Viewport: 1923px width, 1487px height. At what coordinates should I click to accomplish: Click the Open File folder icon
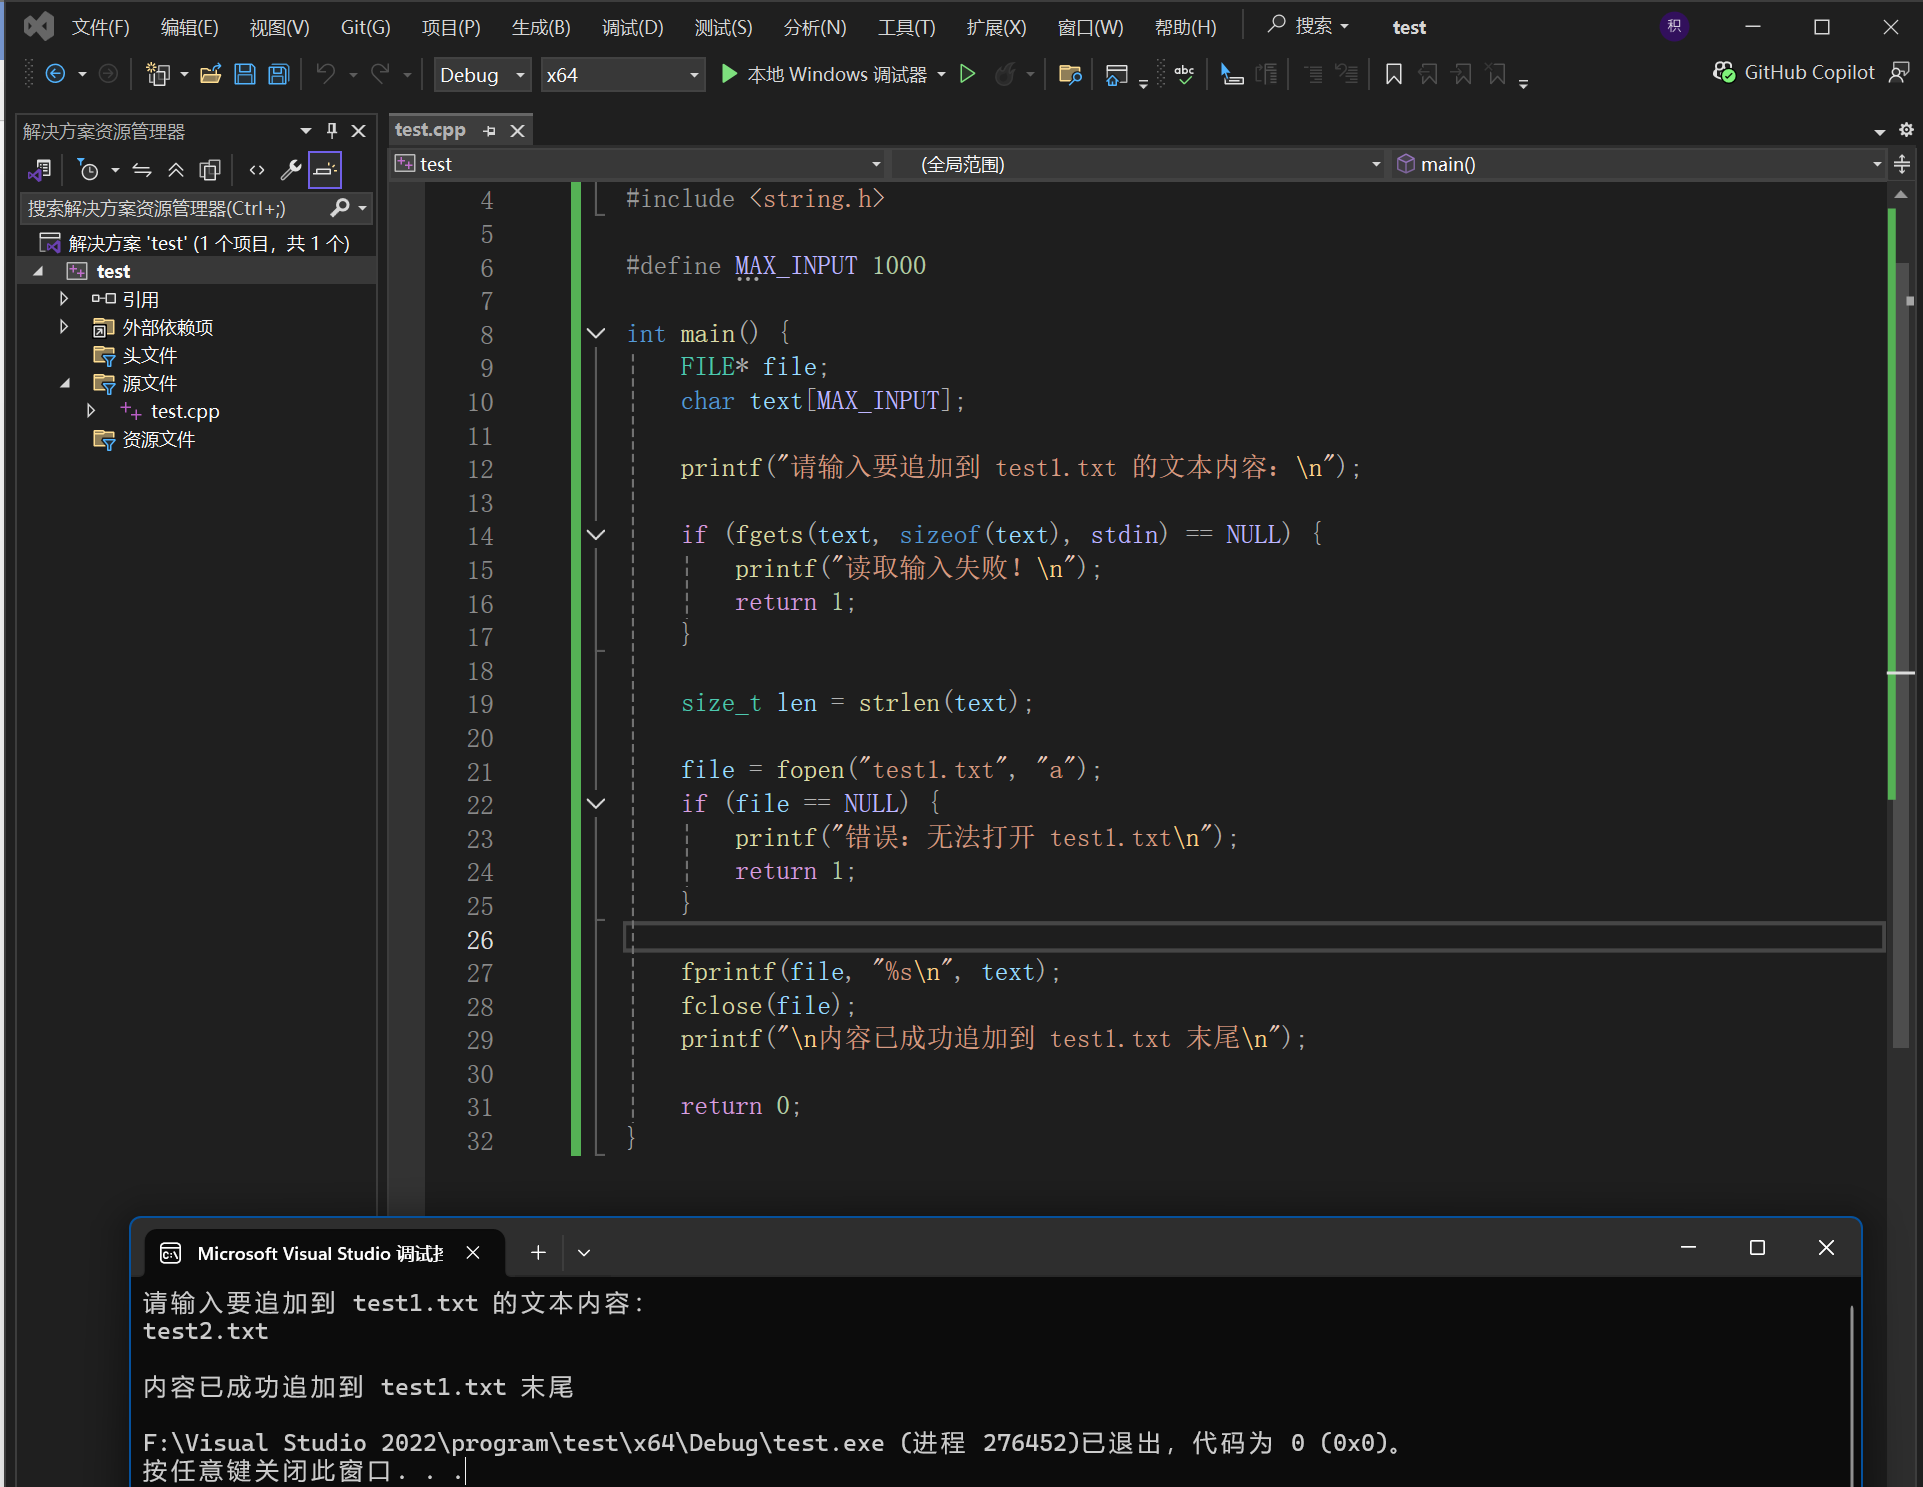pyautogui.click(x=210, y=74)
